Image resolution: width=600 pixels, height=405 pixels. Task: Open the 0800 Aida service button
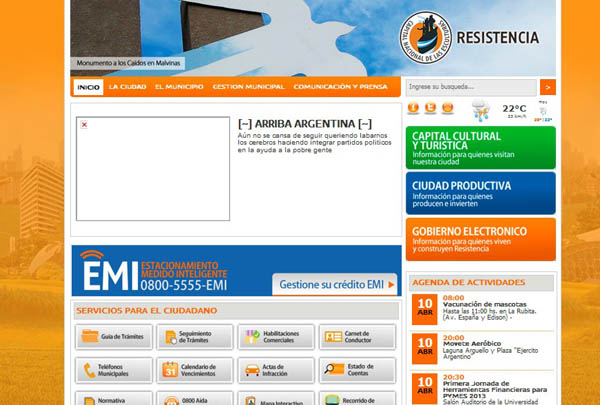[x=195, y=398]
